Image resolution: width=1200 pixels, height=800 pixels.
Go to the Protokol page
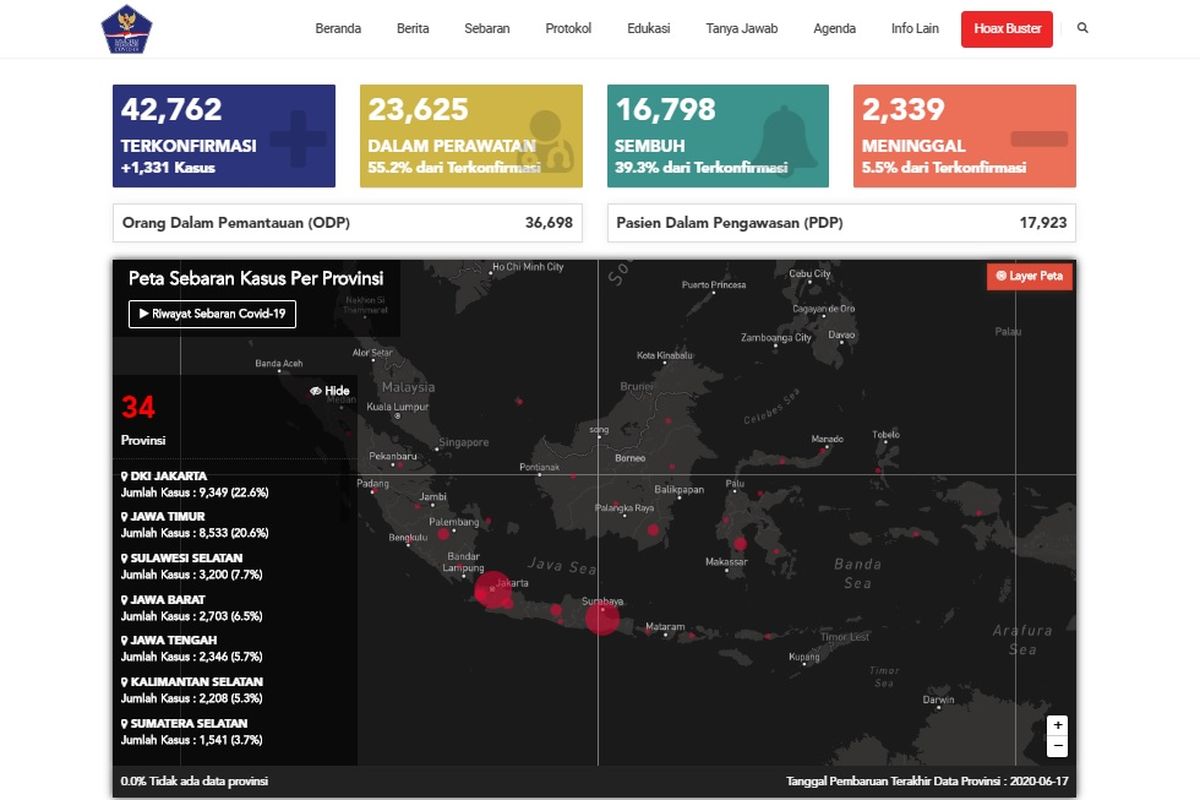coord(568,28)
